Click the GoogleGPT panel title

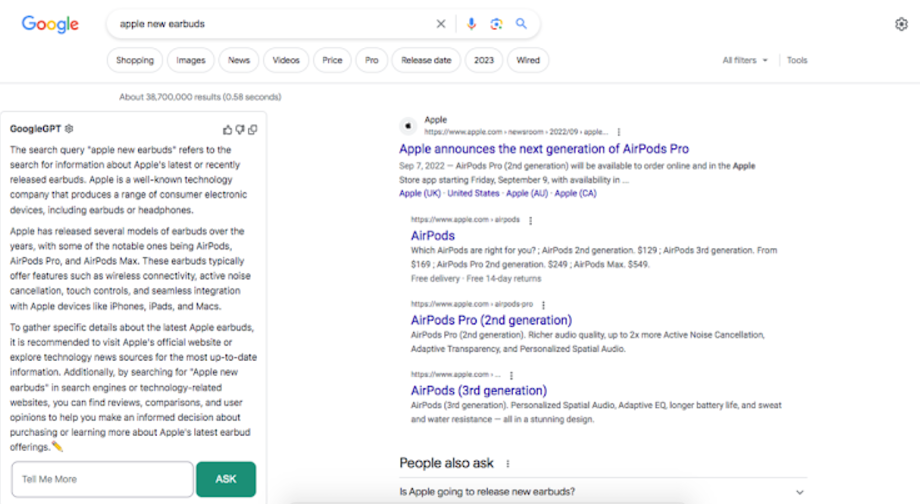(35, 128)
